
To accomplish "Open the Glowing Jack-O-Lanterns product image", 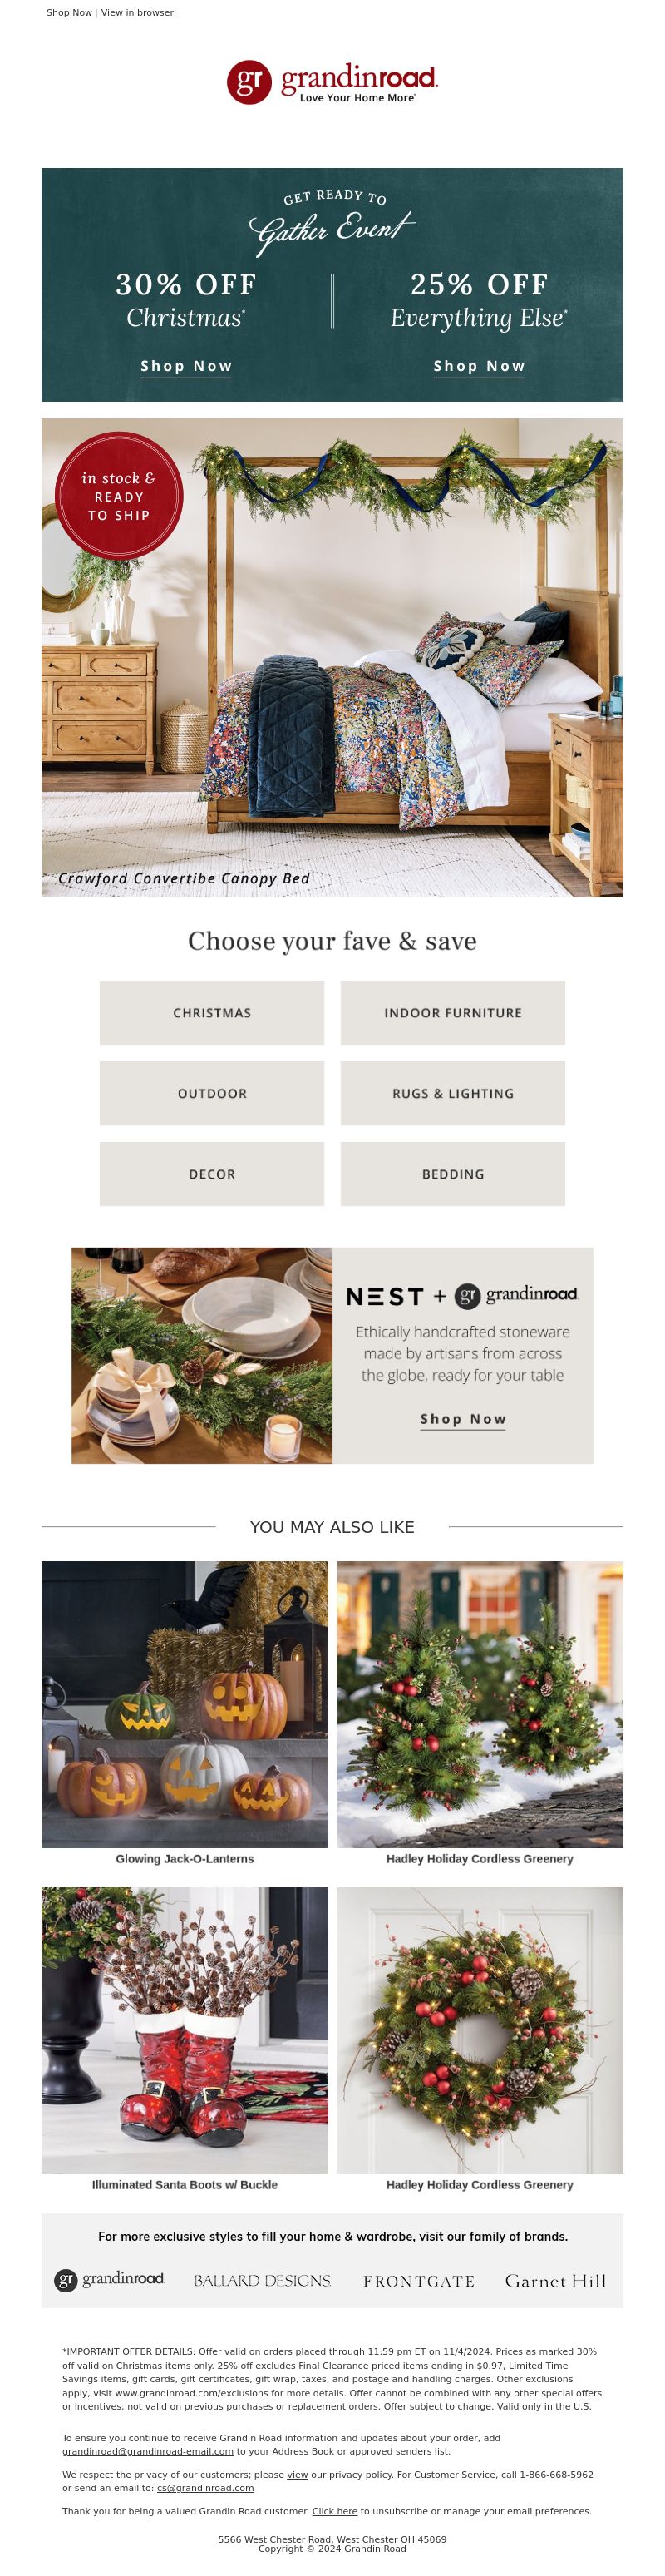I will (x=185, y=1704).
